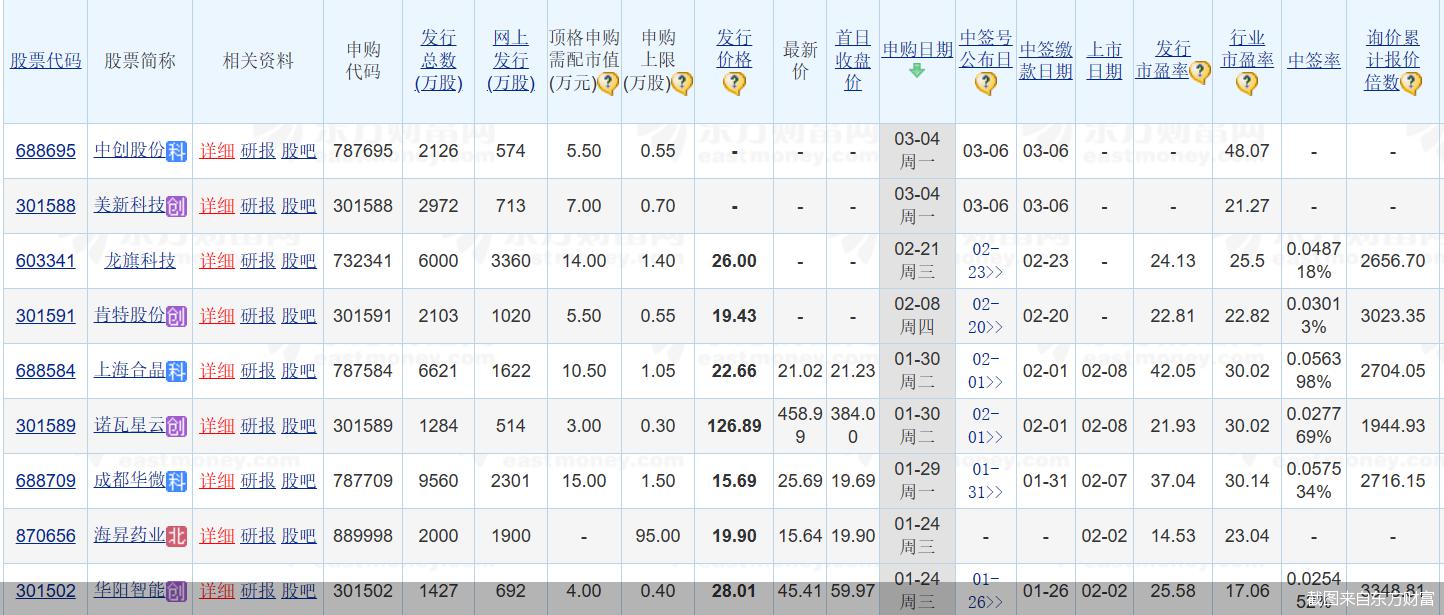Open help icon beside 顶格申购需配市值 header

pos(607,84)
